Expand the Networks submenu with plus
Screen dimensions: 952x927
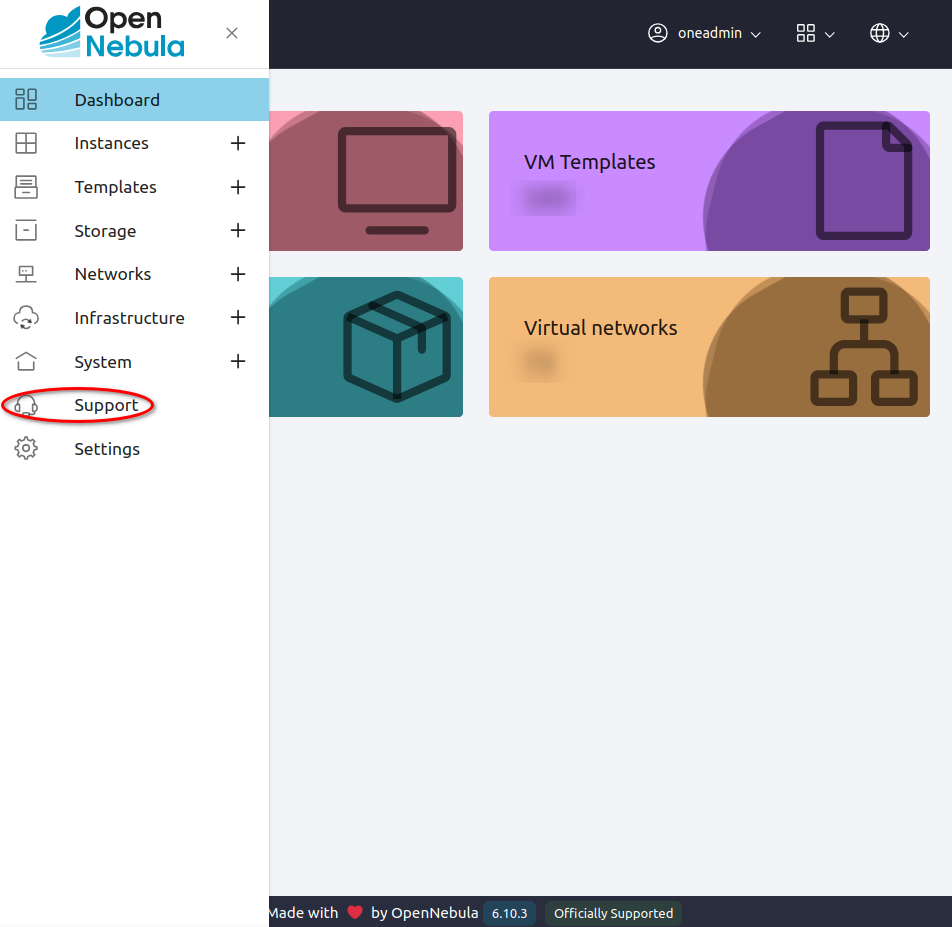tap(238, 274)
